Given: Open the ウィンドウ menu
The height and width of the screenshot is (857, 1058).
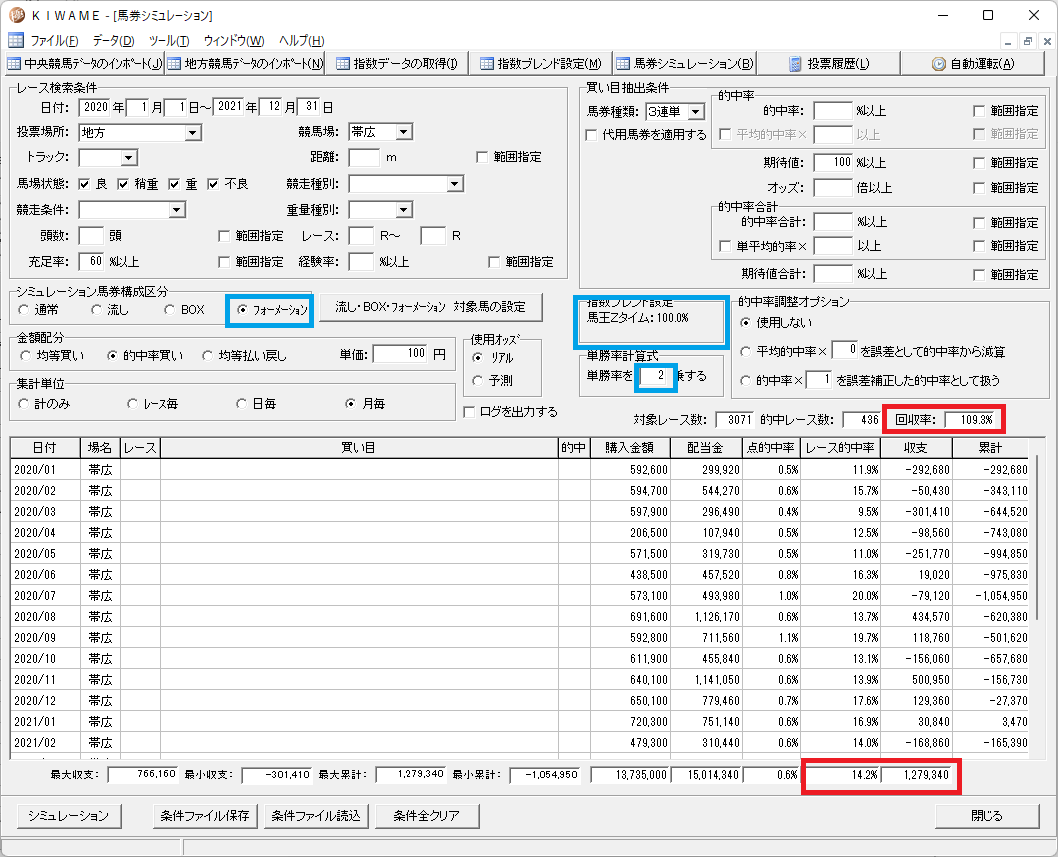Looking at the screenshot, I should click(234, 40).
